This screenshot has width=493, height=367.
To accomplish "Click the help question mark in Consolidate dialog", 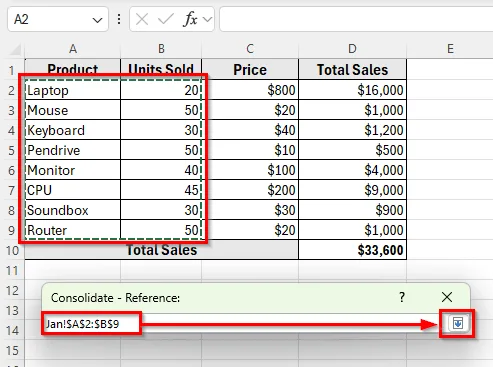I will click(x=402, y=297).
